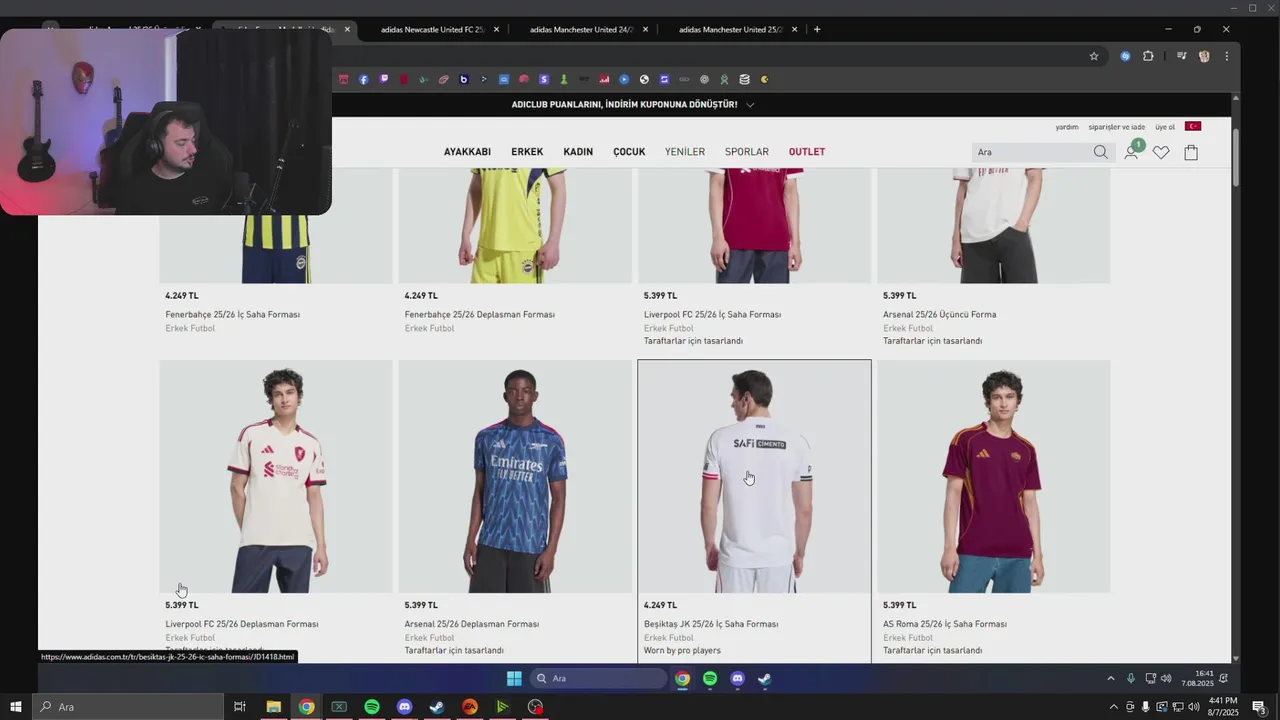Screen dimensions: 1280x720
Task: Click the Turkish flag country selector
Action: 1193,126
